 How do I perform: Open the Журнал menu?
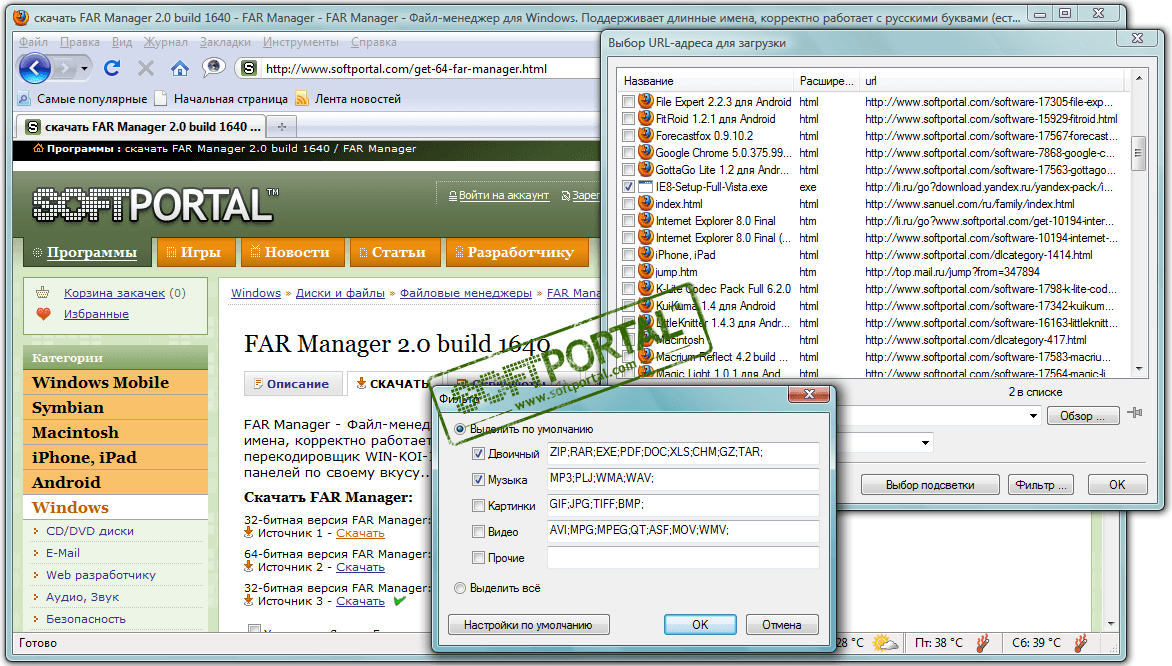(166, 43)
